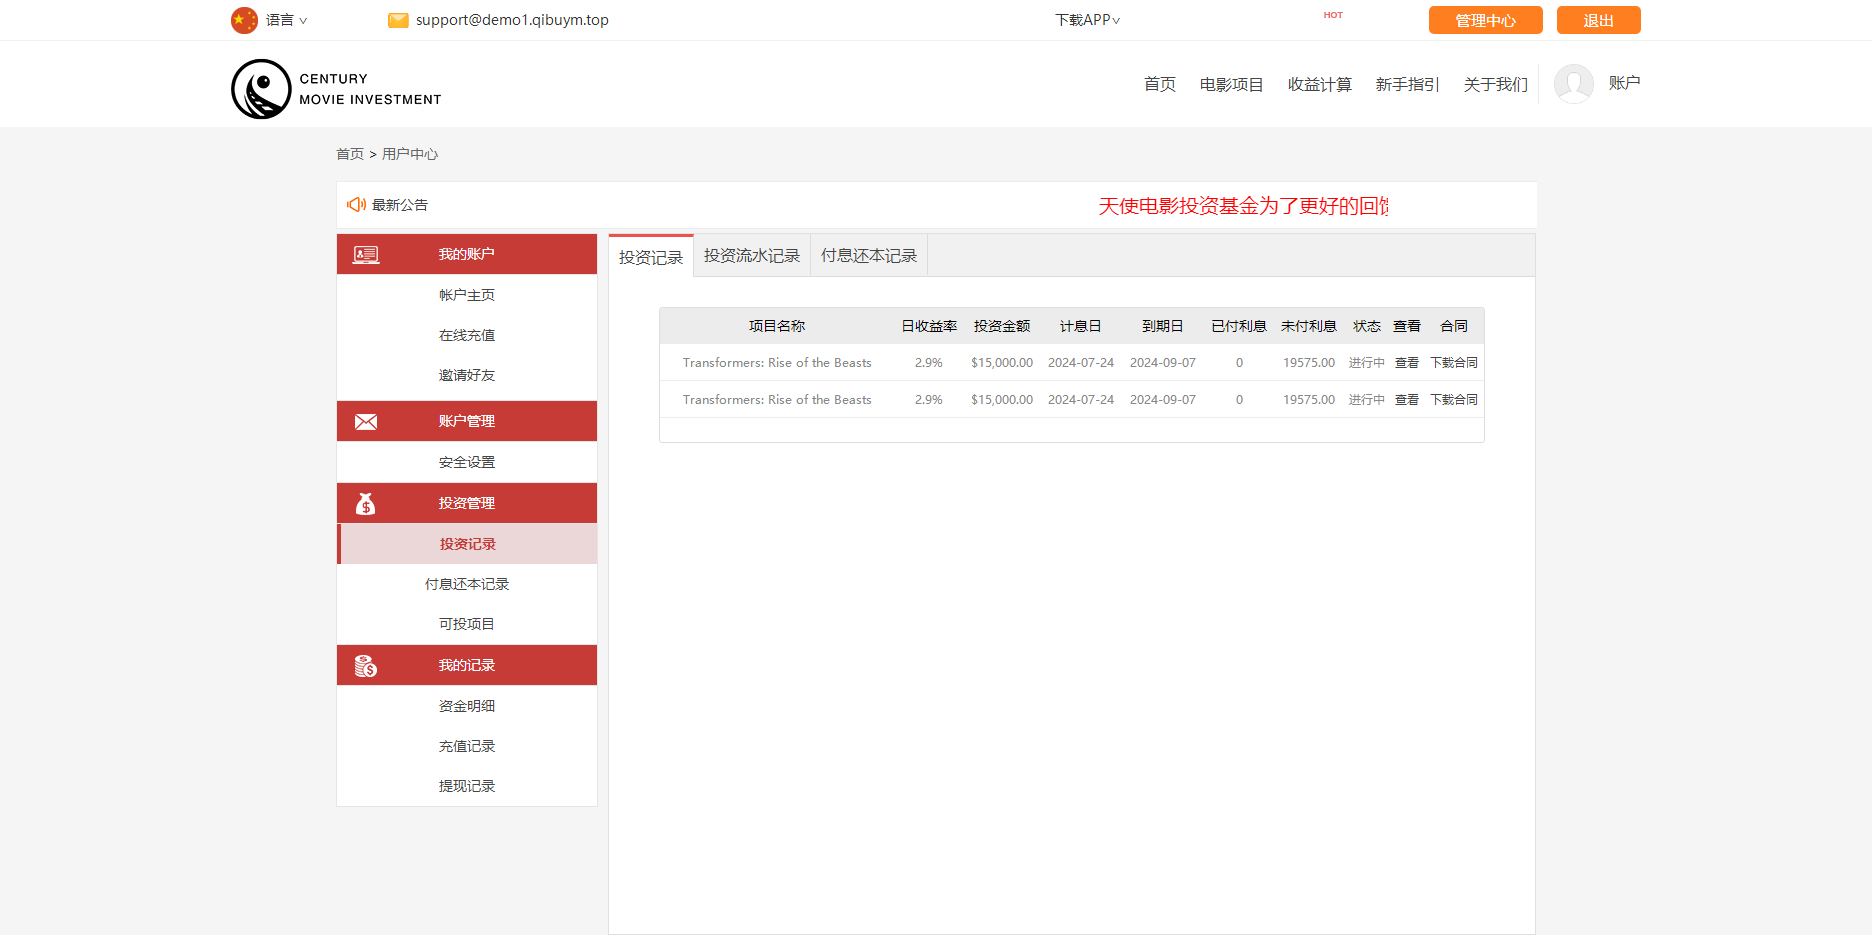The image size is (1872, 935).
Task: Click the 投资管理 money bag icon
Action: (366, 504)
